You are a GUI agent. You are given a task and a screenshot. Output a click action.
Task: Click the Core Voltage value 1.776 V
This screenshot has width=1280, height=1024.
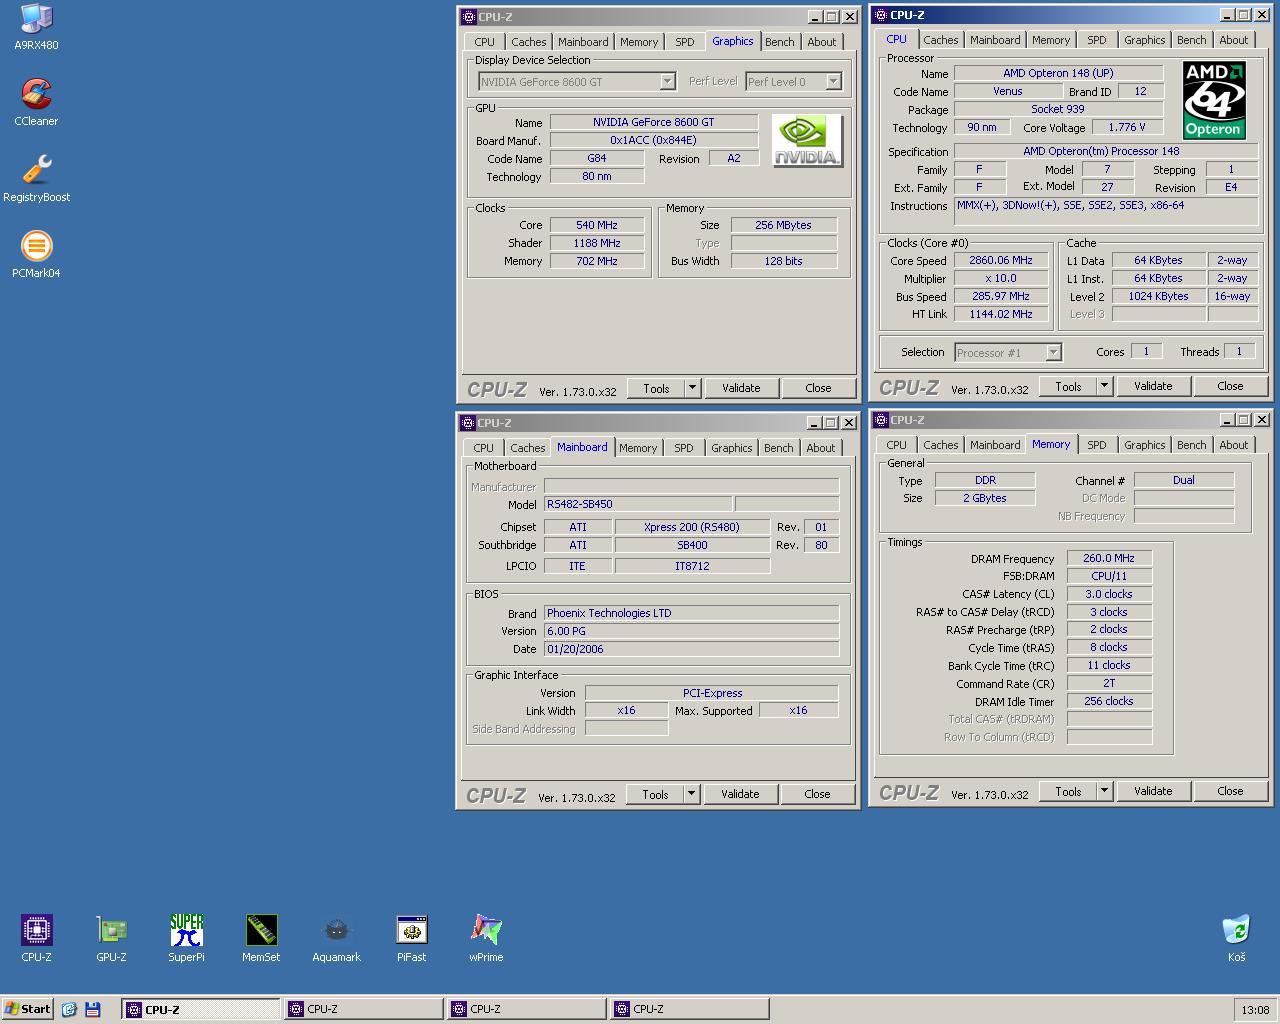pos(1127,127)
